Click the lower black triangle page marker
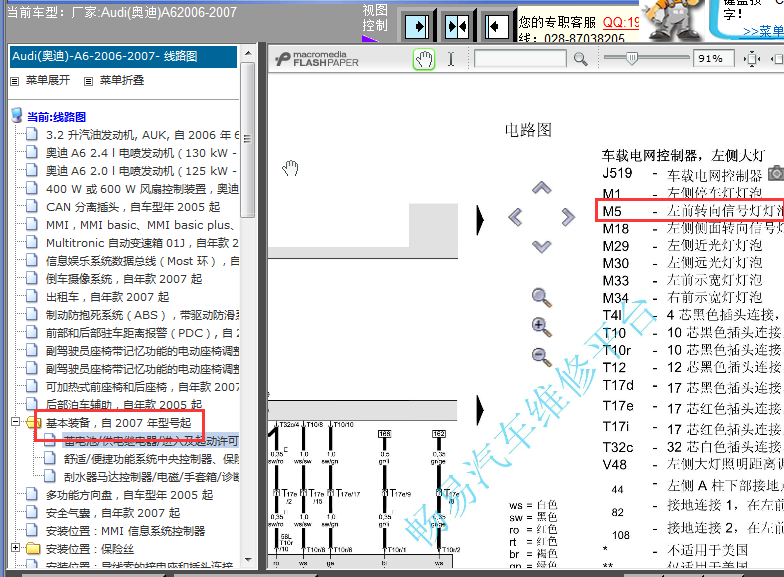Screen dimensions: 784x577 [480, 410]
